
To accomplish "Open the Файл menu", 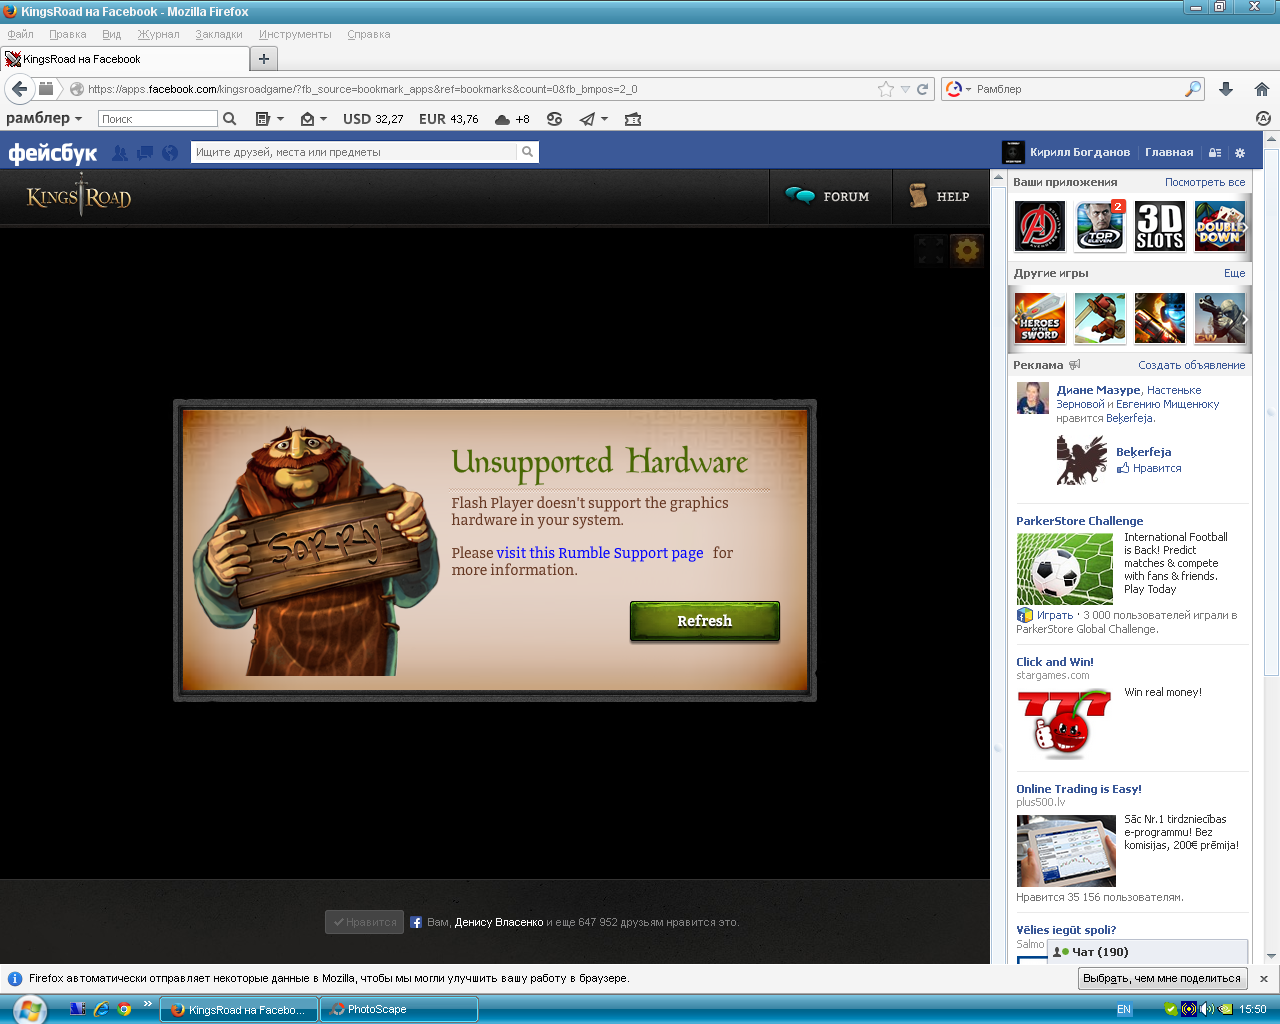I will (x=21, y=34).
